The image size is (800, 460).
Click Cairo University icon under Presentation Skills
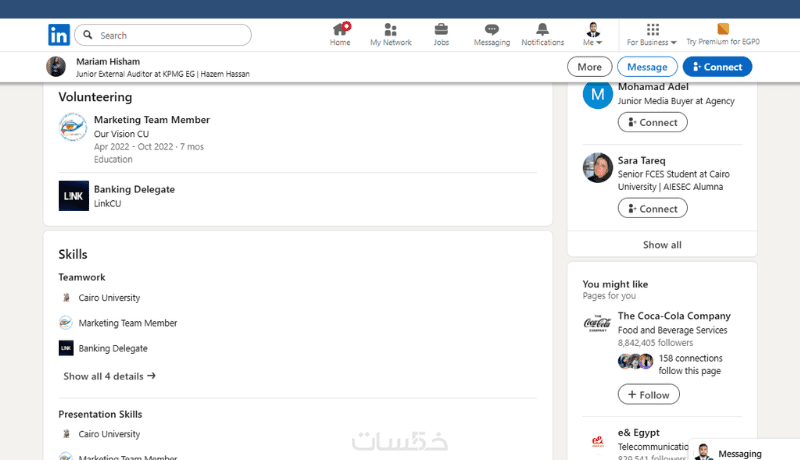pos(66,434)
